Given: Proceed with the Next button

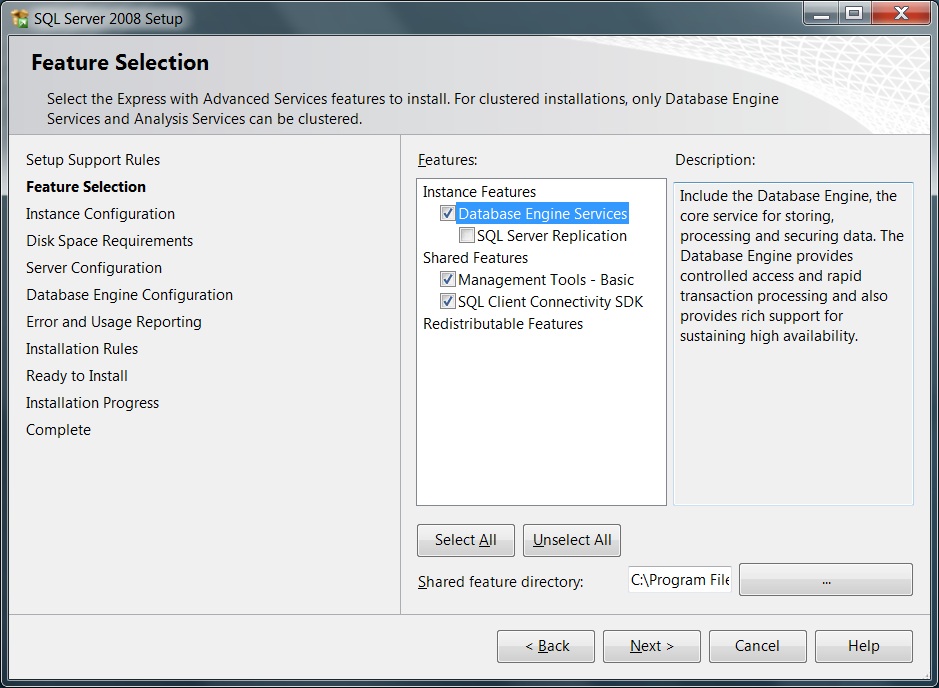Looking at the screenshot, I should point(651,646).
